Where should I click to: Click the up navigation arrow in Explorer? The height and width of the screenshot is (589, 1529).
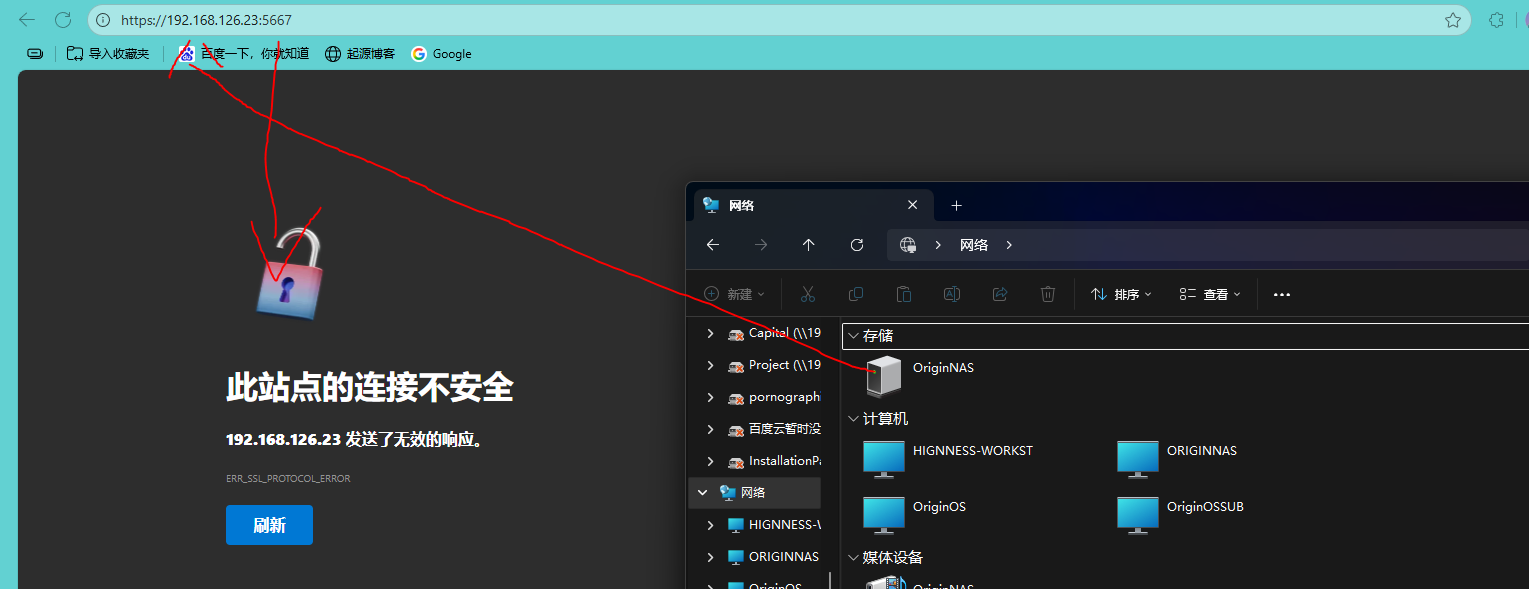point(808,244)
